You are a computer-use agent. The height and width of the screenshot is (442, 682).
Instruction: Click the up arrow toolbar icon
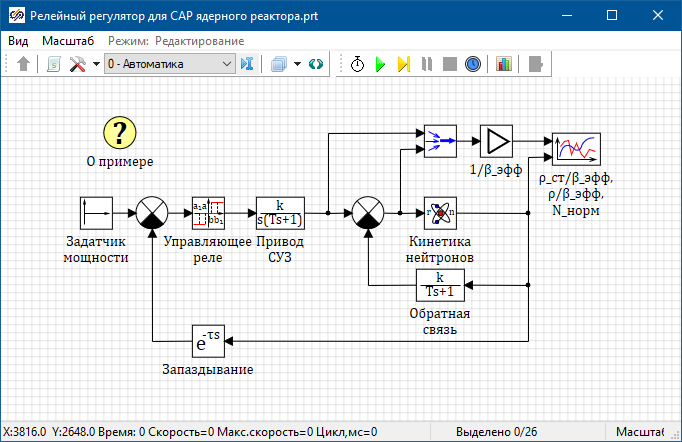(x=25, y=64)
